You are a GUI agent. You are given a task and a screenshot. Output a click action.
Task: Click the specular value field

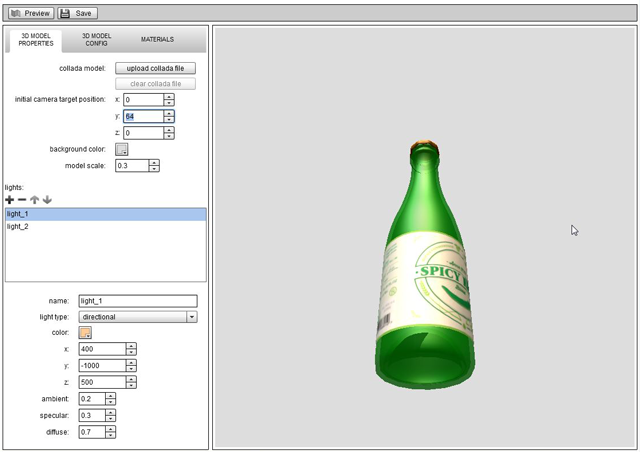coord(92,416)
